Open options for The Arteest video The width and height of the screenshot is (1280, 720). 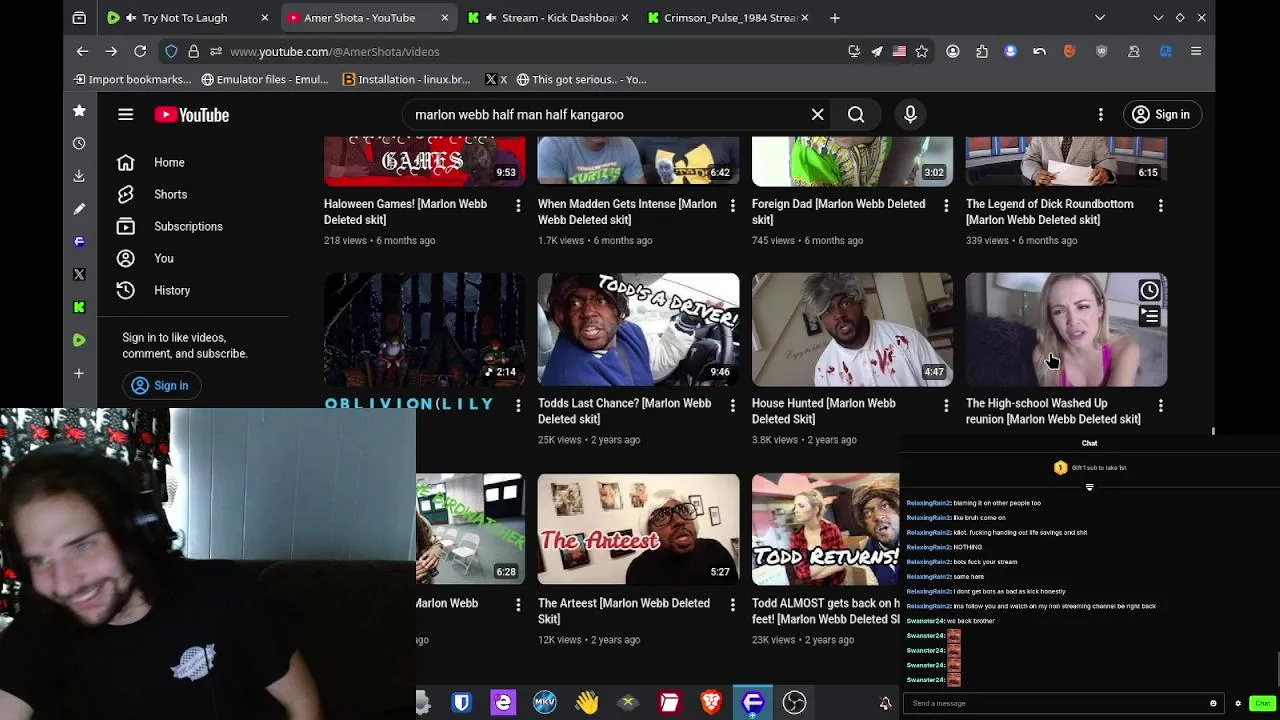[x=732, y=605]
